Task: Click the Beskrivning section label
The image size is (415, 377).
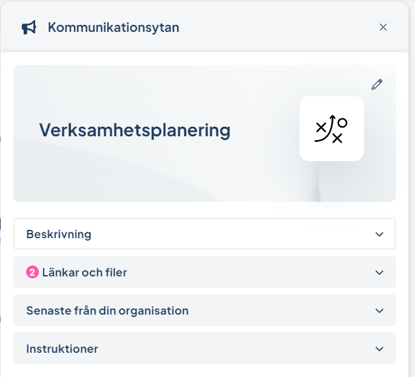Action: [x=59, y=234]
